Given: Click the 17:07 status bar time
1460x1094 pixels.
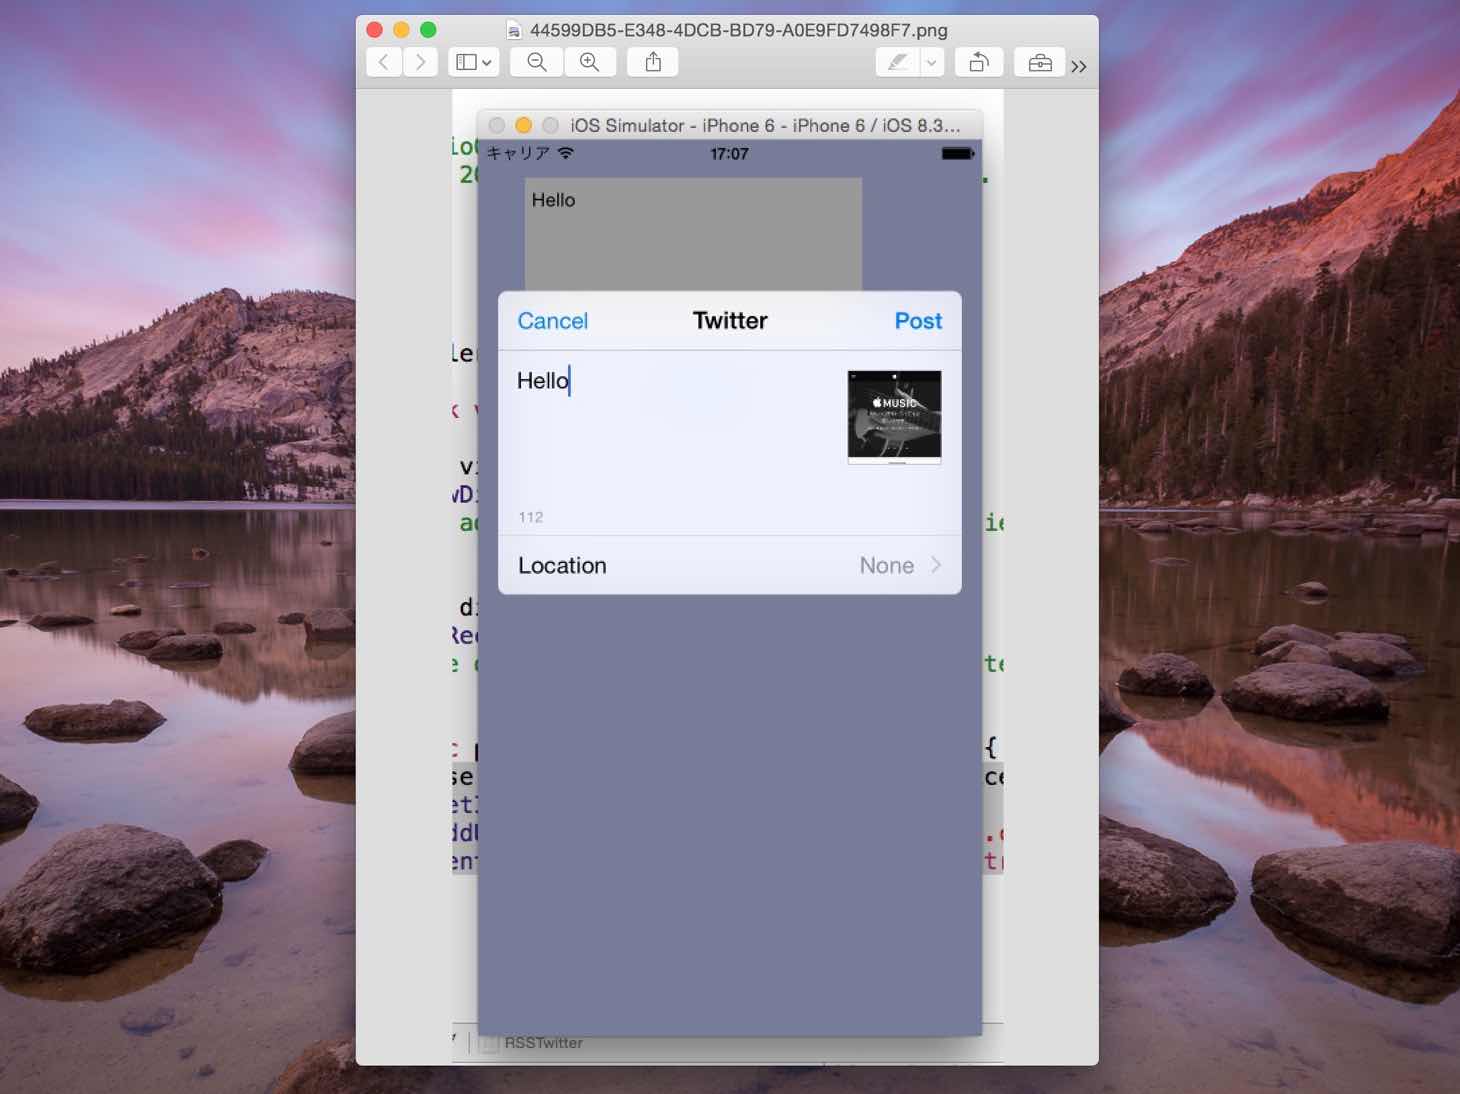Looking at the screenshot, I should [x=729, y=154].
